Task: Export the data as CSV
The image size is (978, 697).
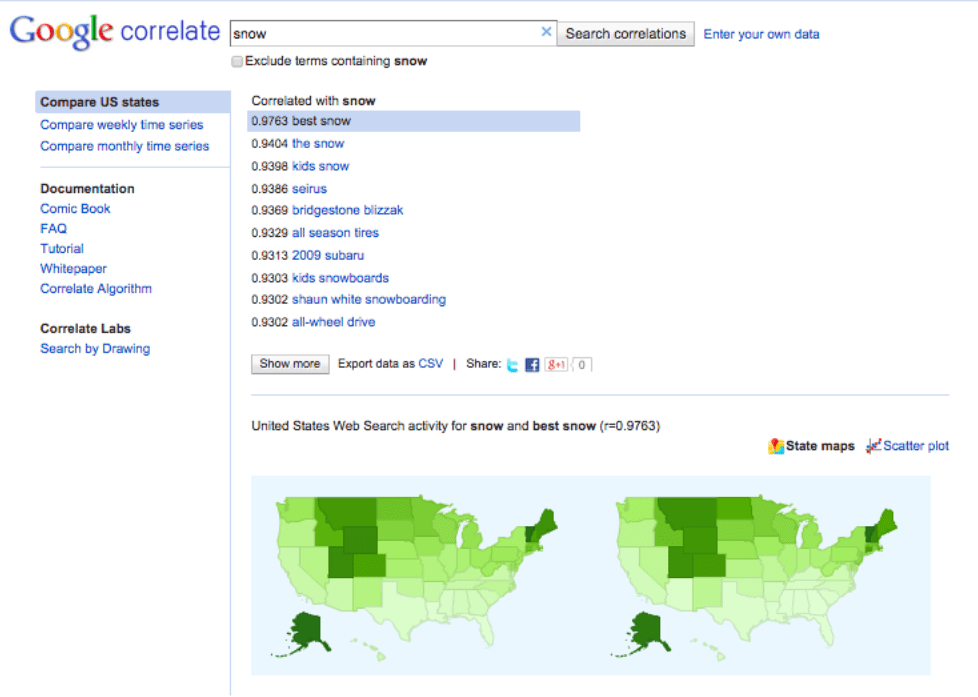Action: (430, 364)
